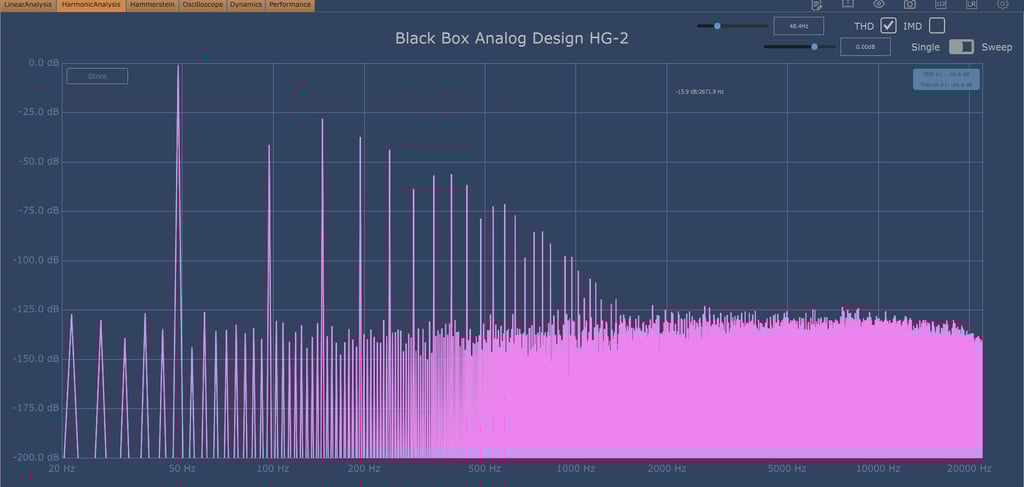Click the 2000 Hz axis label

tap(667, 469)
